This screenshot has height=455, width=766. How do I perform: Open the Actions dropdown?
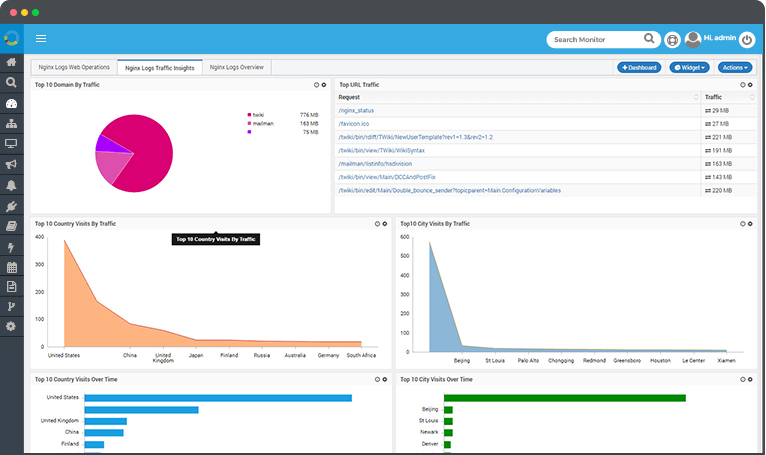click(735, 67)
